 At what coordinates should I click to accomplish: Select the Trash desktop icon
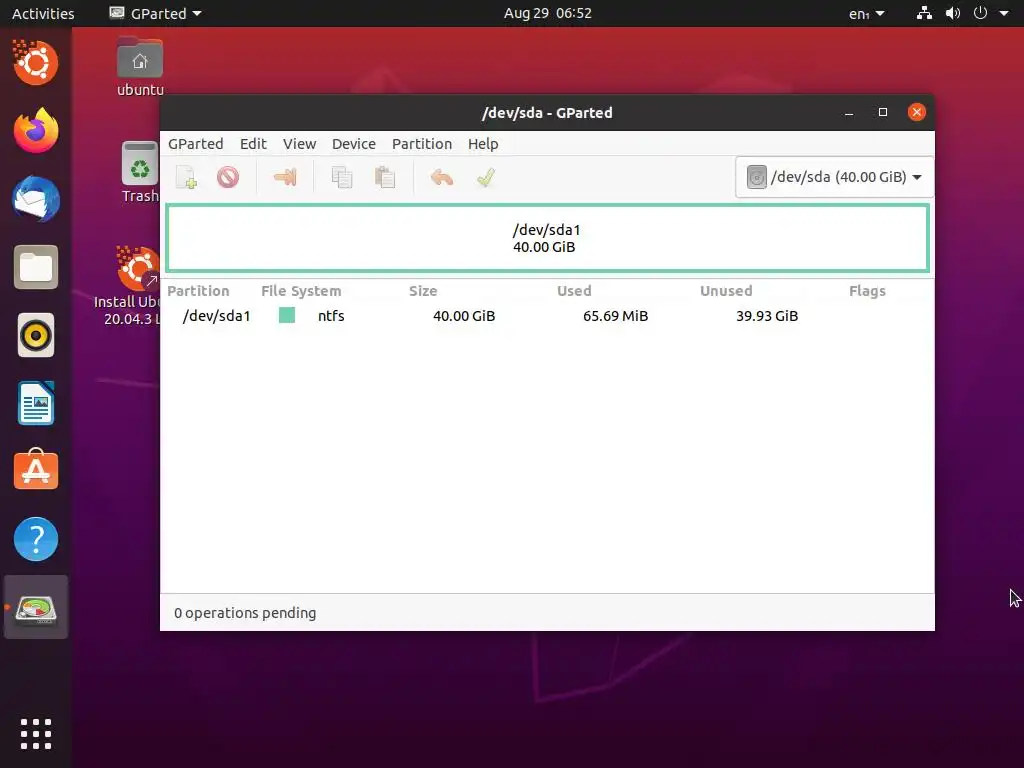[x=140, y=172]
